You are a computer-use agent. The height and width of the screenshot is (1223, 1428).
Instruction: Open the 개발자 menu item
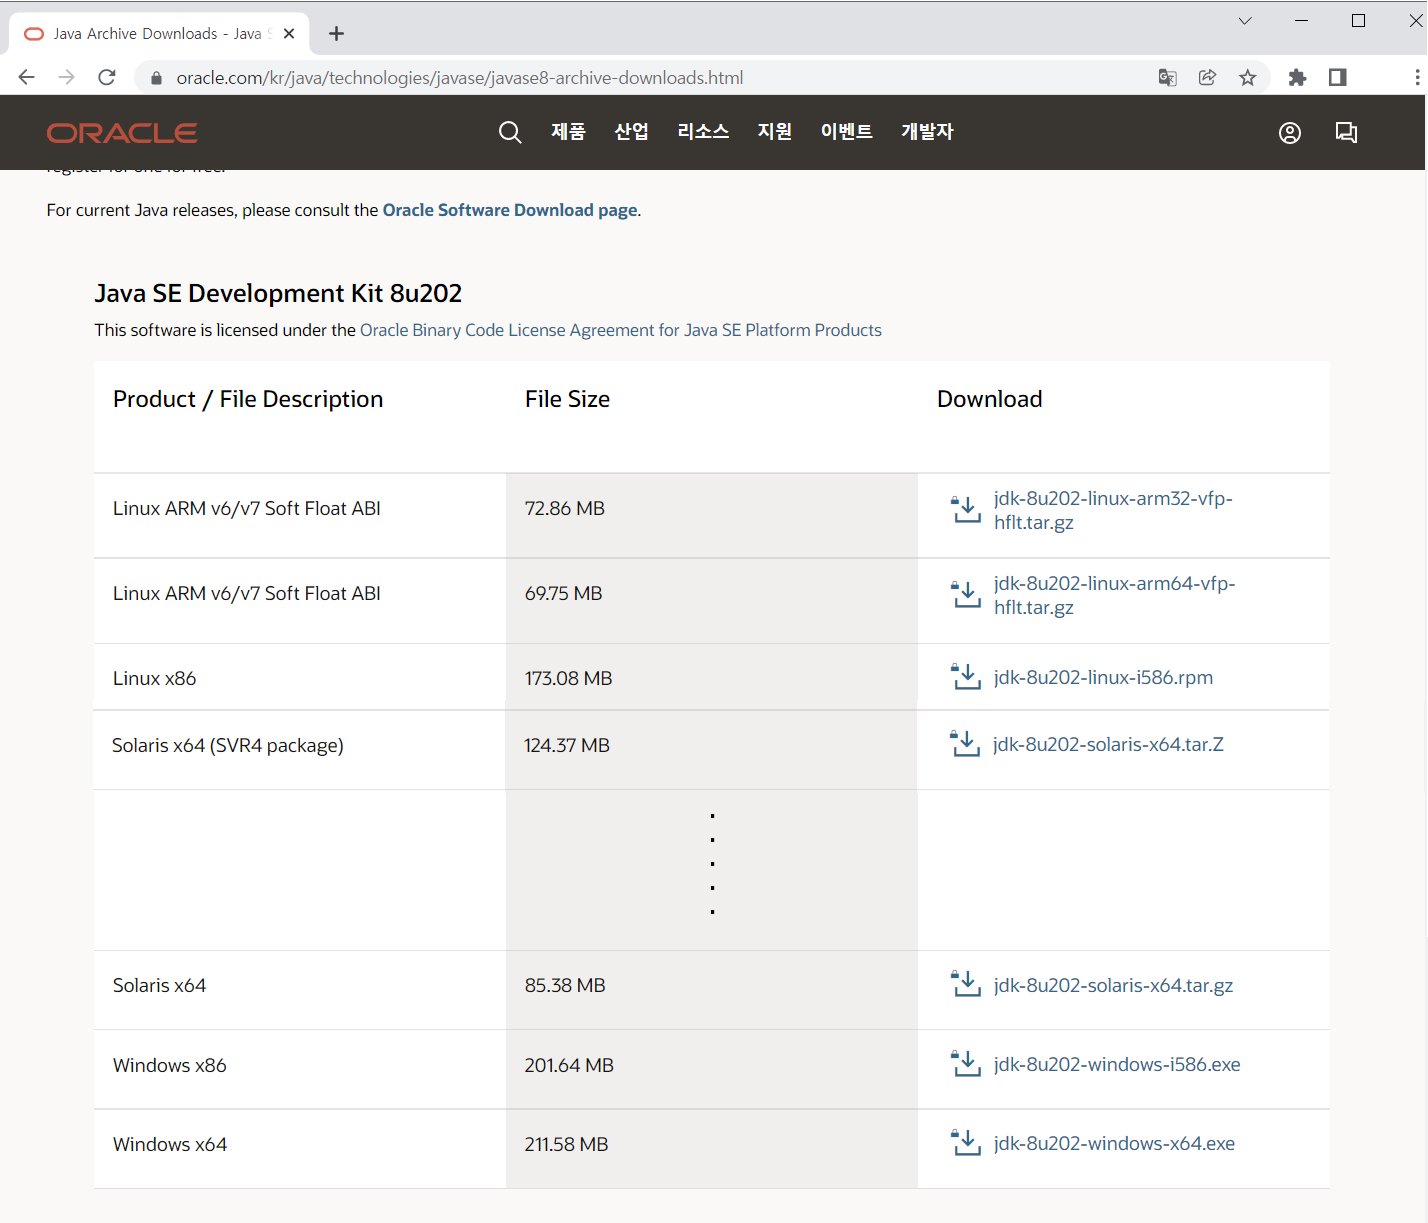pos(927,131)
